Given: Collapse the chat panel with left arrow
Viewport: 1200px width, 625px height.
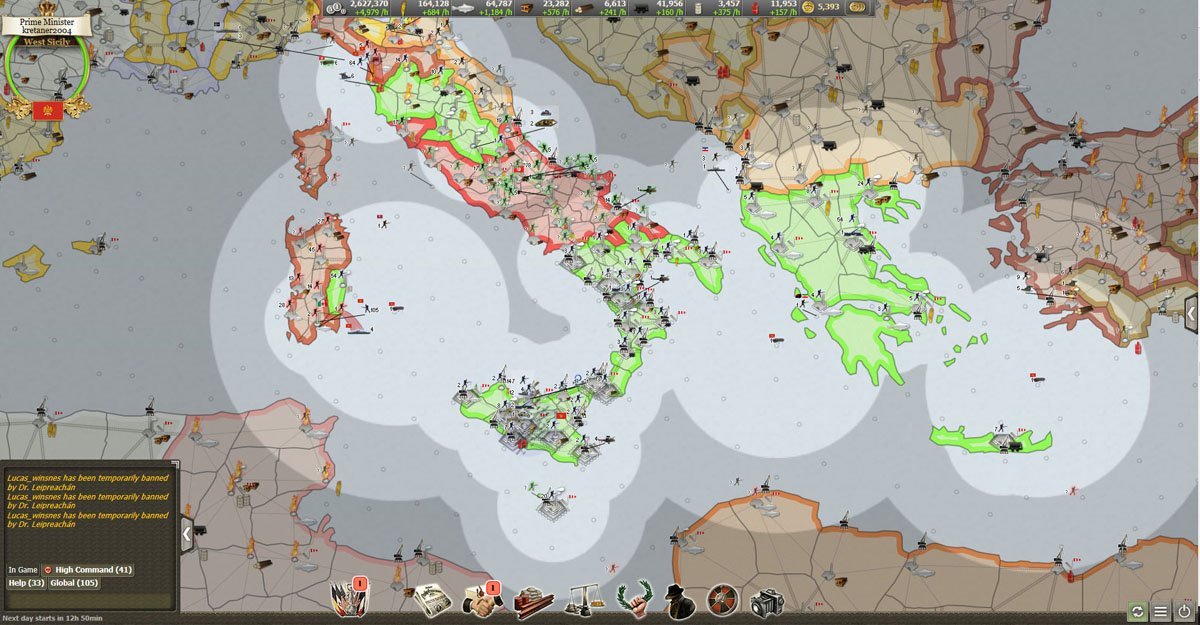Looking at the screenshot, I should point(187,535).
